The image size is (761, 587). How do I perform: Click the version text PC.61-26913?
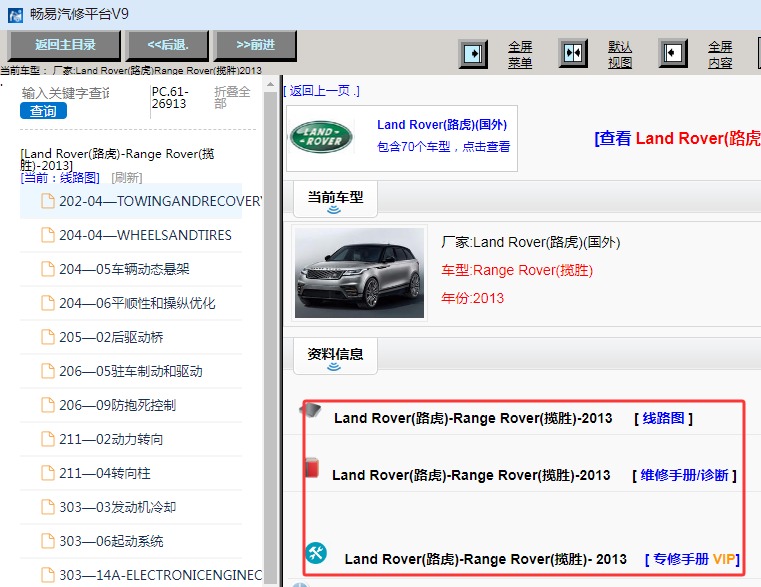tap(170, 98)
